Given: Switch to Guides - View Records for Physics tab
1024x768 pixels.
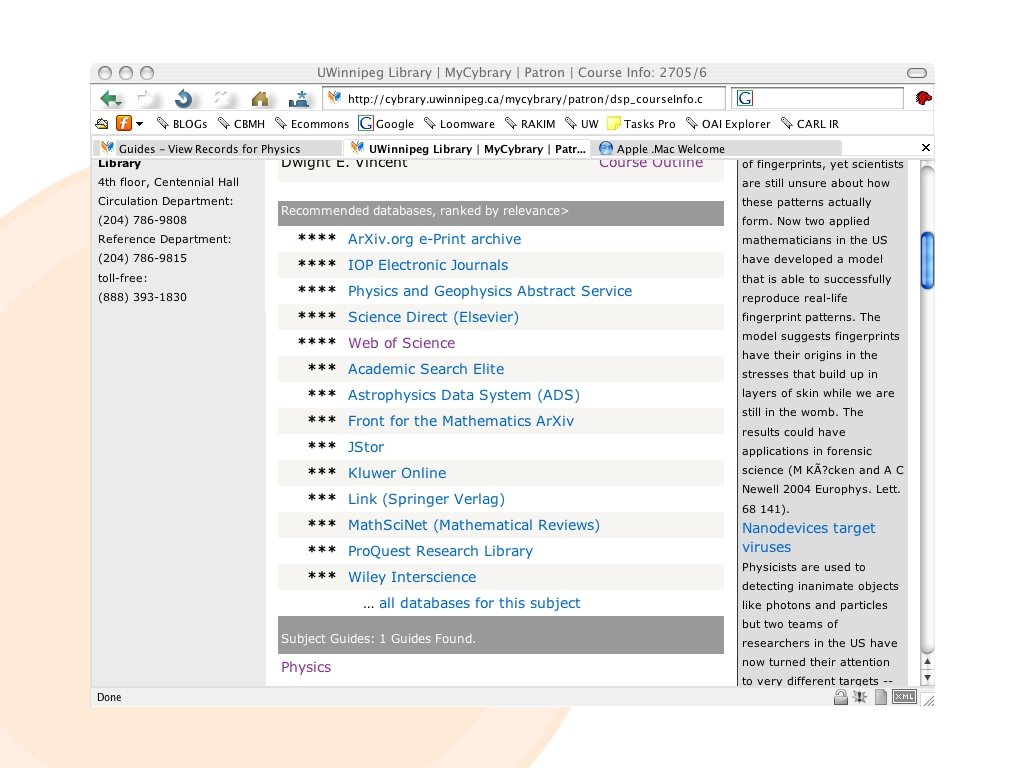Looking at the screenshot, I should tap(216, 149).
